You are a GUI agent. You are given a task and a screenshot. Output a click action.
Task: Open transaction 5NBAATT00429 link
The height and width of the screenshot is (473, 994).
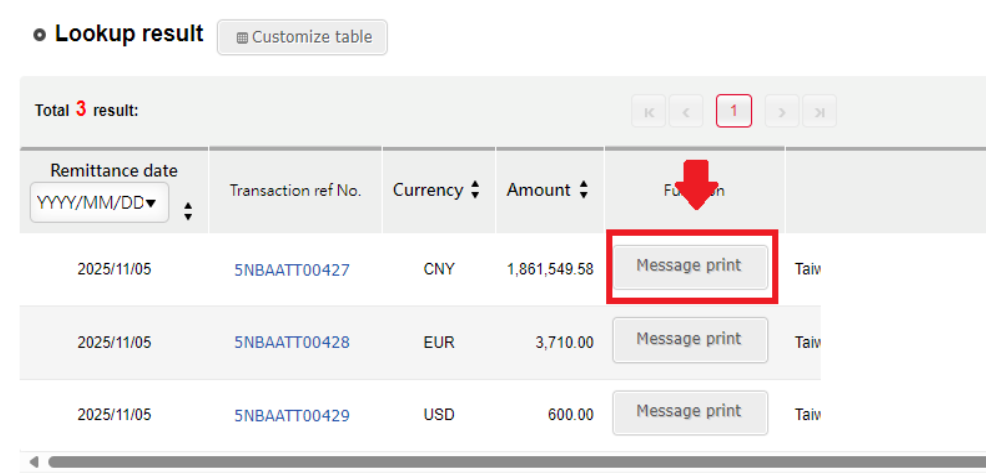pos(292,415)
